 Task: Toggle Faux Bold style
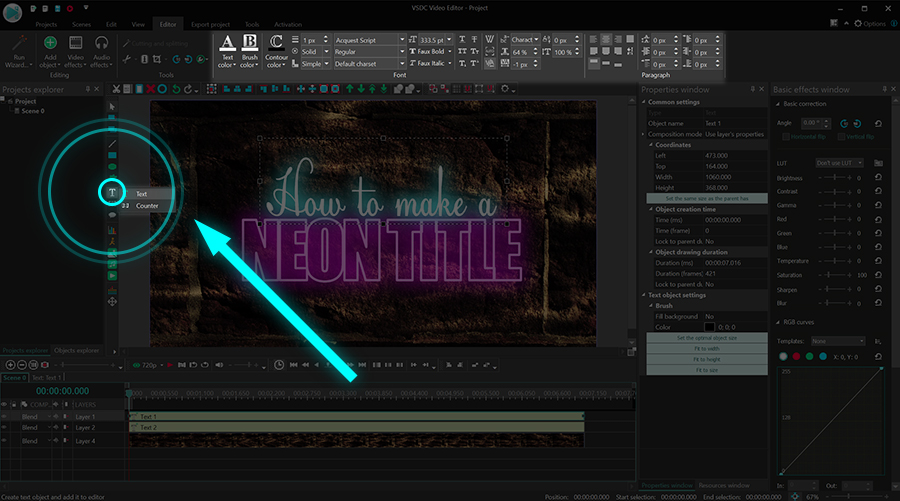[x=430, y=52]
